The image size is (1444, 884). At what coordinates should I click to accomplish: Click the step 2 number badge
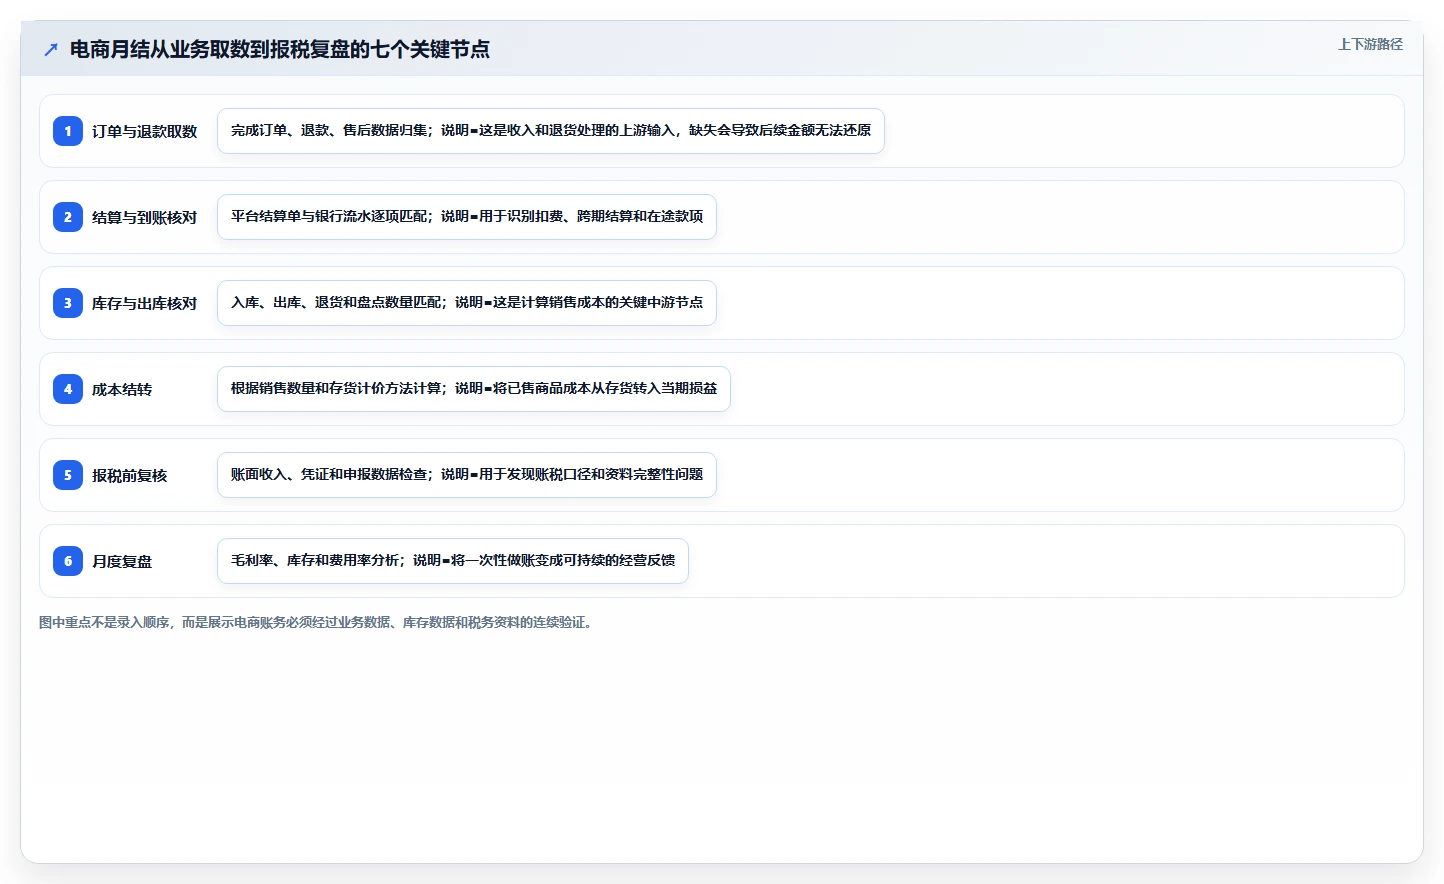[68, 217]
